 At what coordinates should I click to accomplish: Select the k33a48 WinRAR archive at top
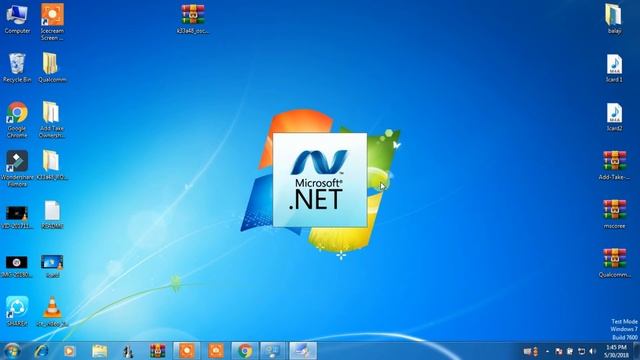(x=193, y=19)
